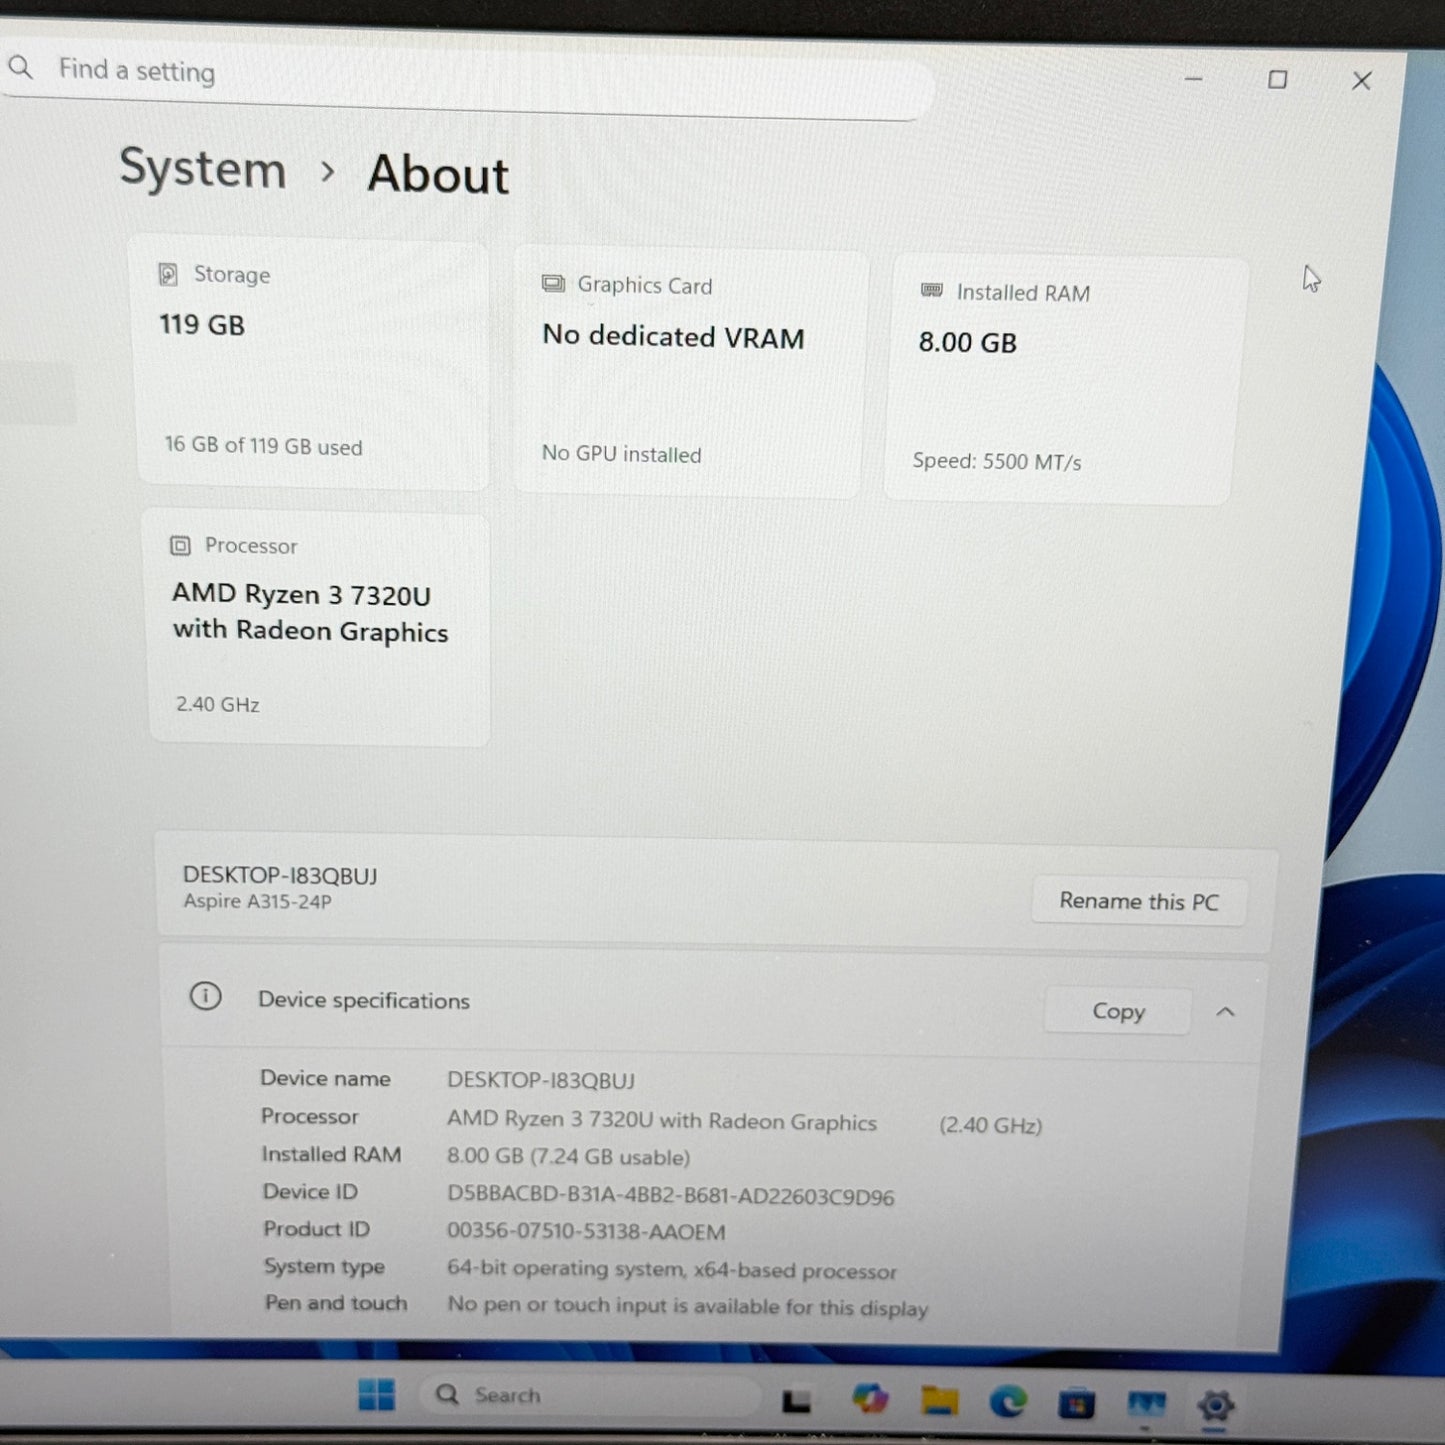Click the Settings gear icon on the taskbar

tap(1215, 1406)
